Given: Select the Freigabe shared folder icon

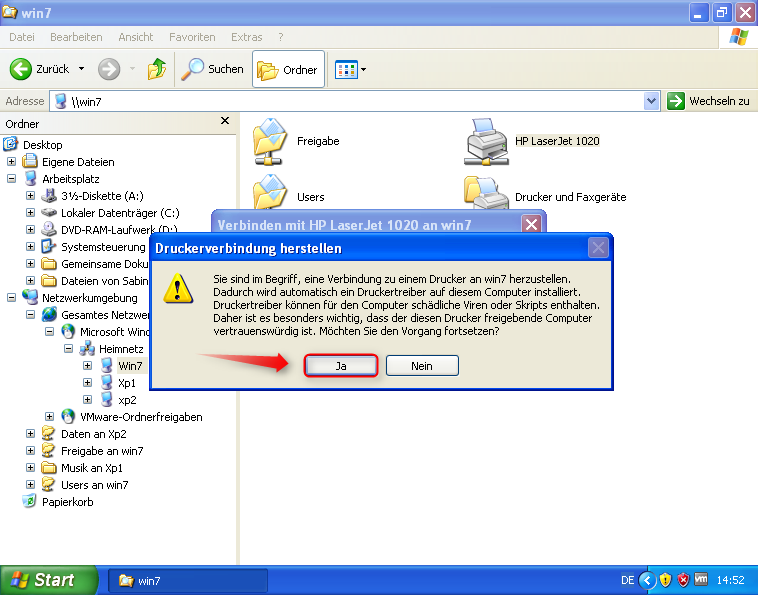Looking at the screenshot, I should [x=270, y=142].
